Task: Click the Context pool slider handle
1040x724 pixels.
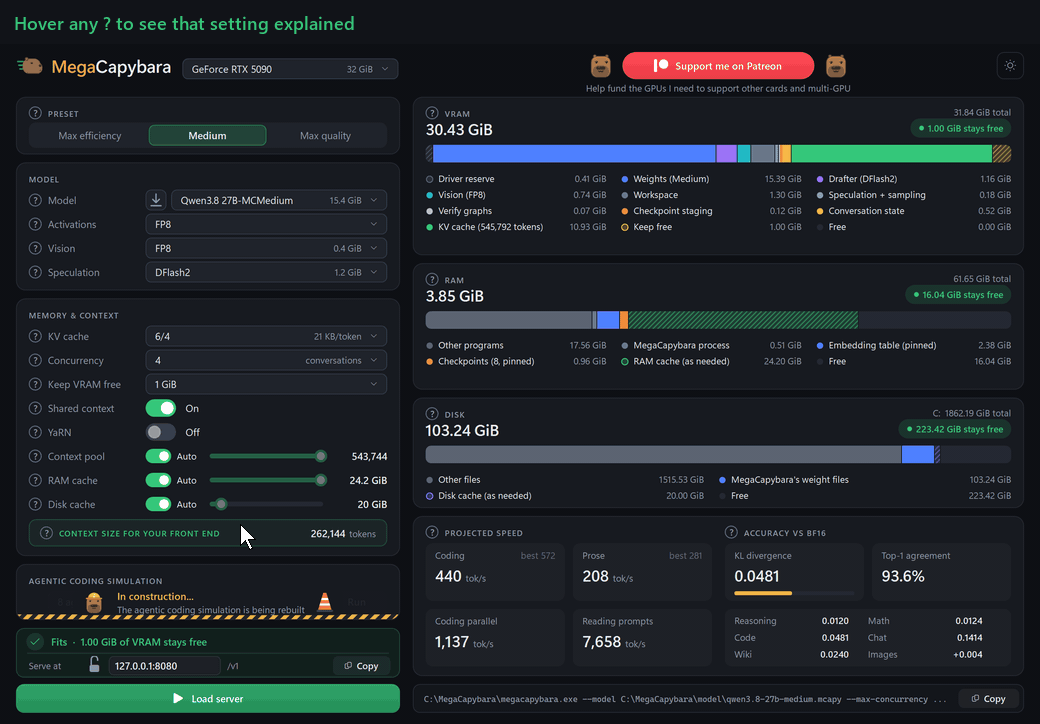Action: coord(321,456)
